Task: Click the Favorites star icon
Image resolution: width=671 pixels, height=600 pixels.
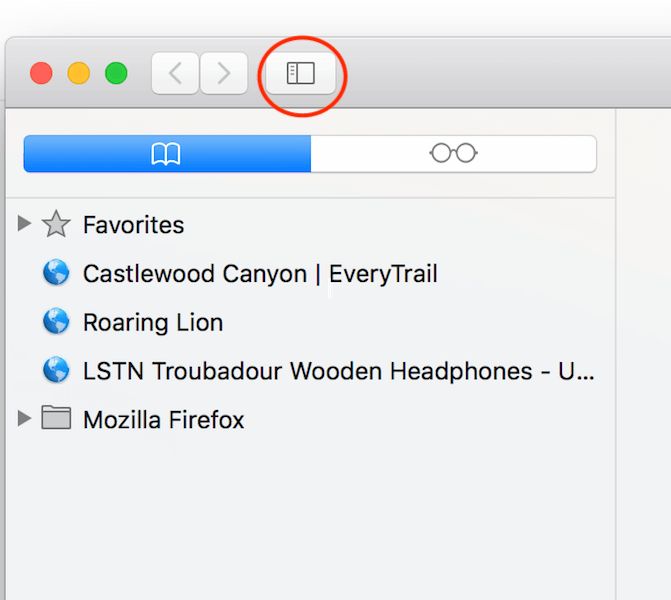Action: (56, 224)
